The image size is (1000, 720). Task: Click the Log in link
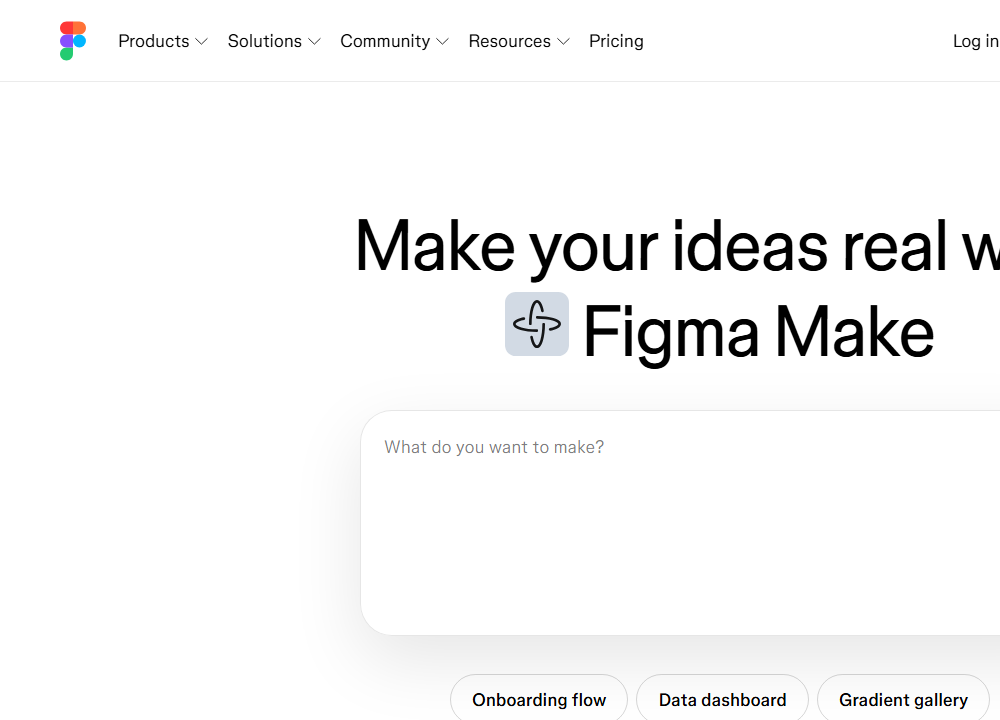[x=976, y=41]
